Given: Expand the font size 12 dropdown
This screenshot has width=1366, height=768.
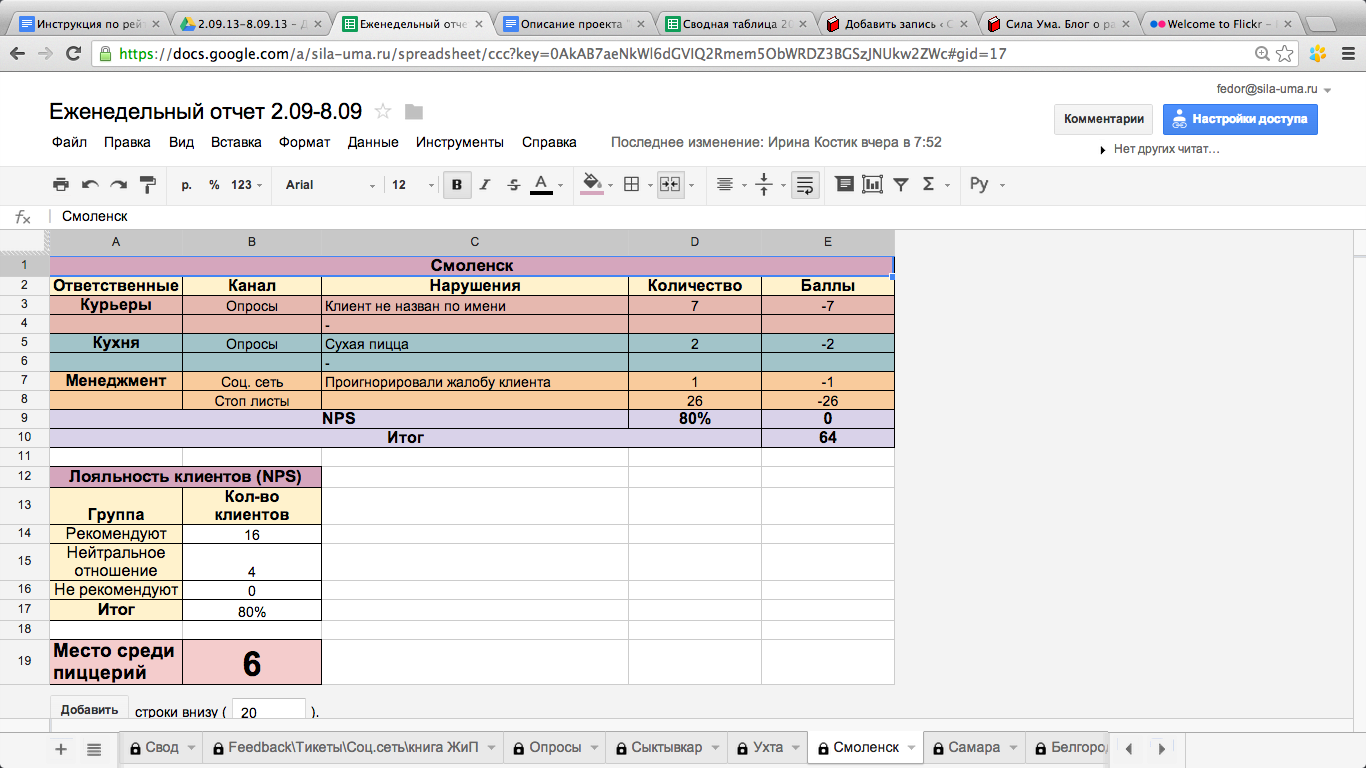Looking at the screenshot, I should click(413, 184).
